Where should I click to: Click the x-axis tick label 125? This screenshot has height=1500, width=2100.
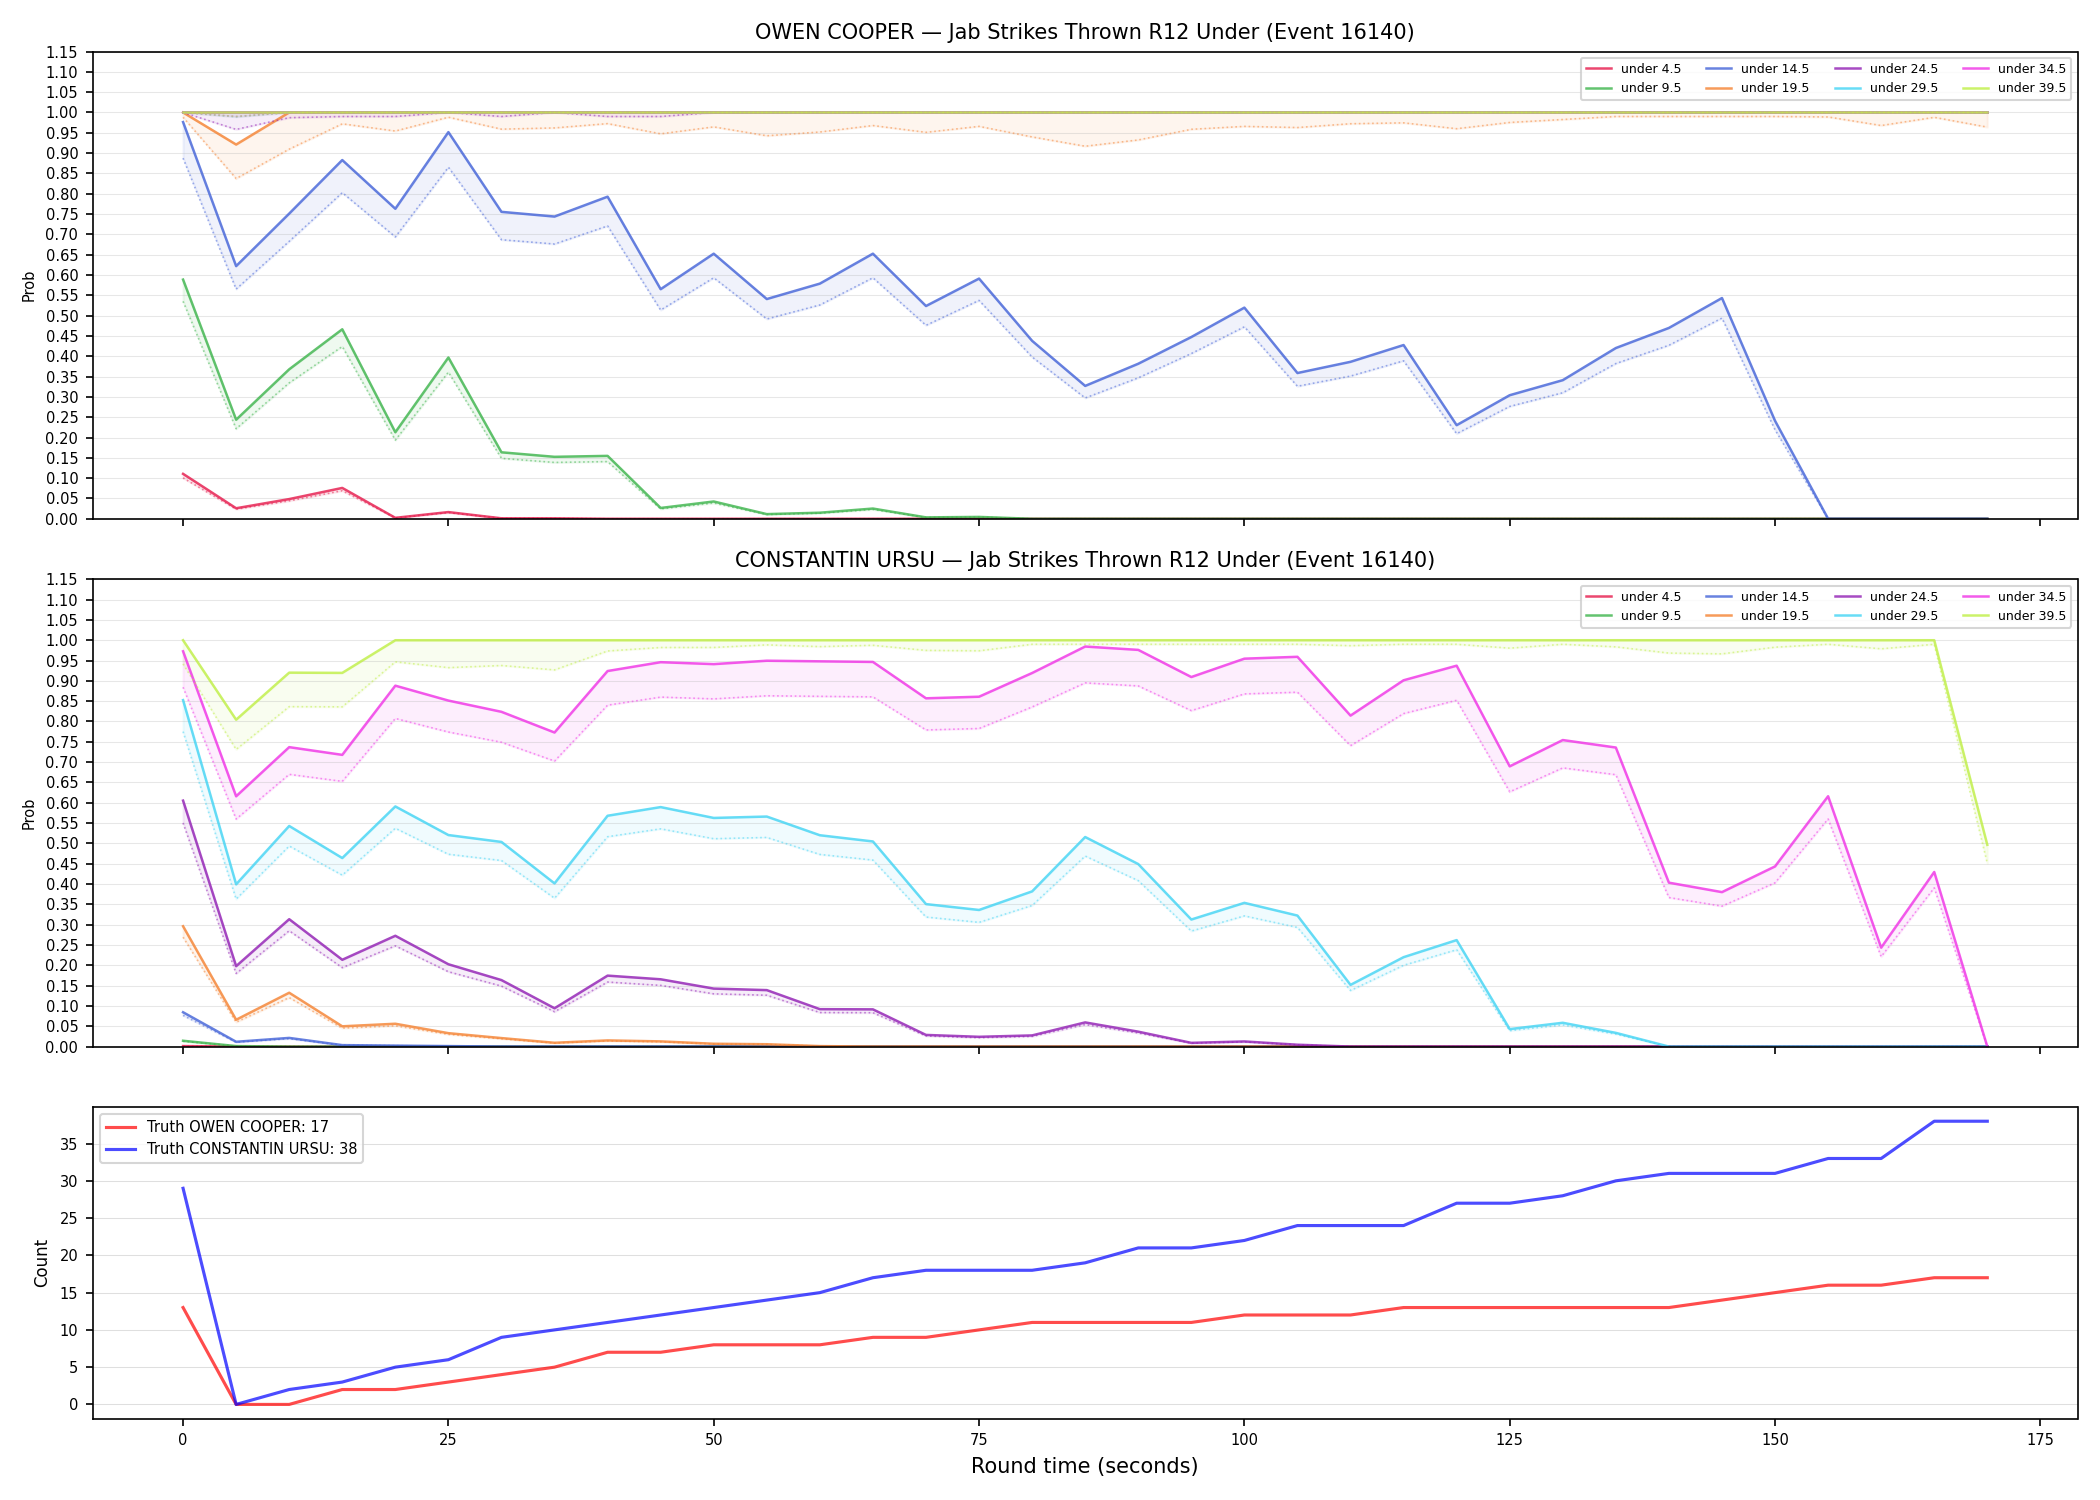point(1509,1440)
